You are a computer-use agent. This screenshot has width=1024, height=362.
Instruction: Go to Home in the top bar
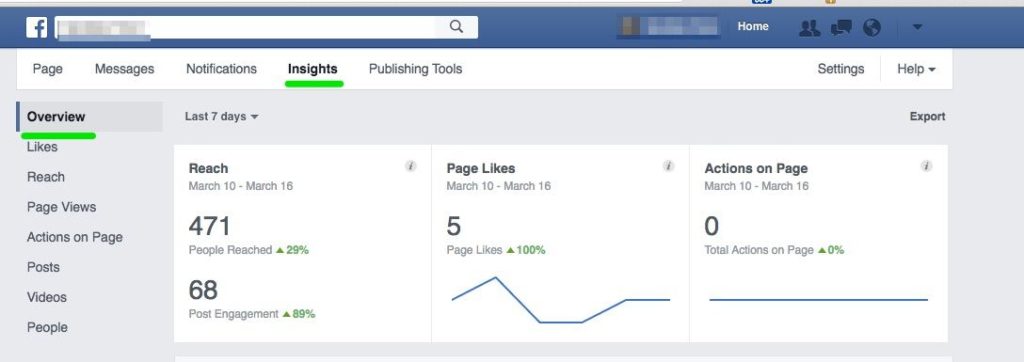[x=753, y=27]
